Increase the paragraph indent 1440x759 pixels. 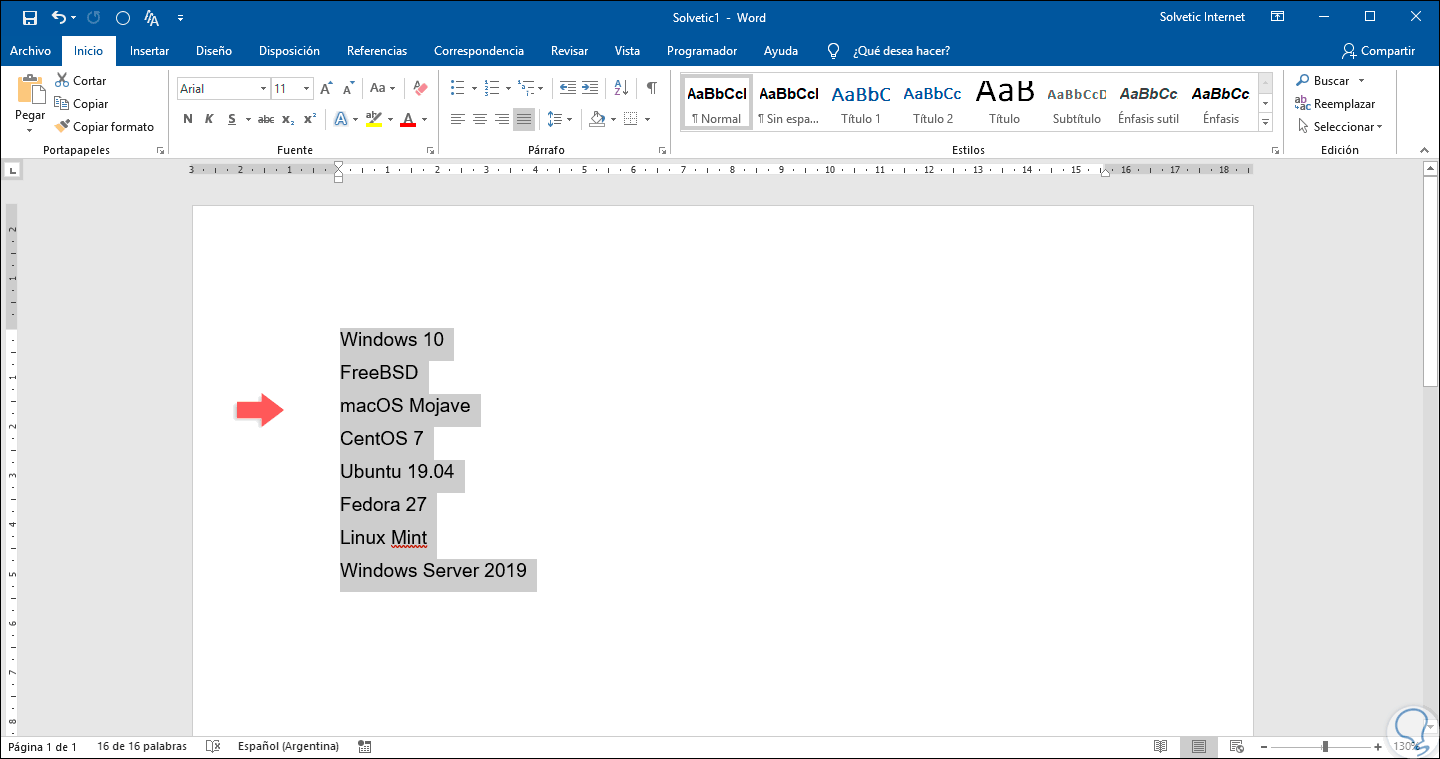pyautogui.click(x=590, y=88)
